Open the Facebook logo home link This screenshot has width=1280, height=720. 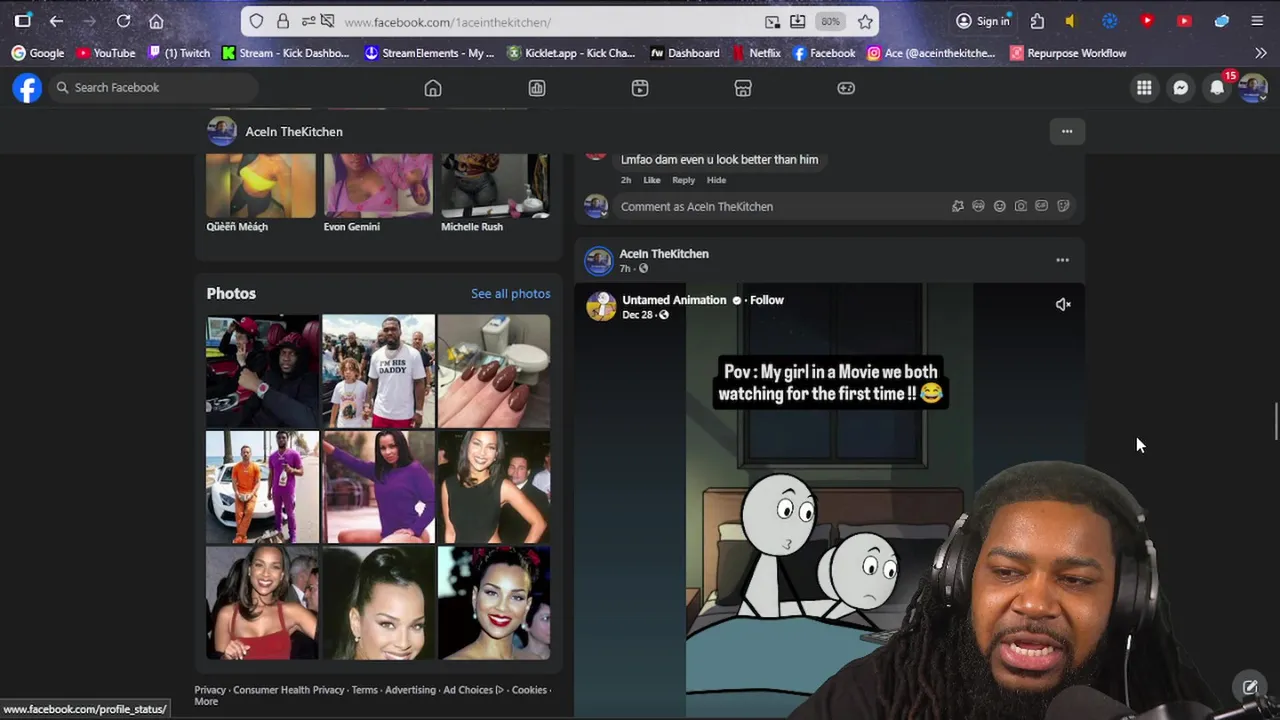click(27, 88)
